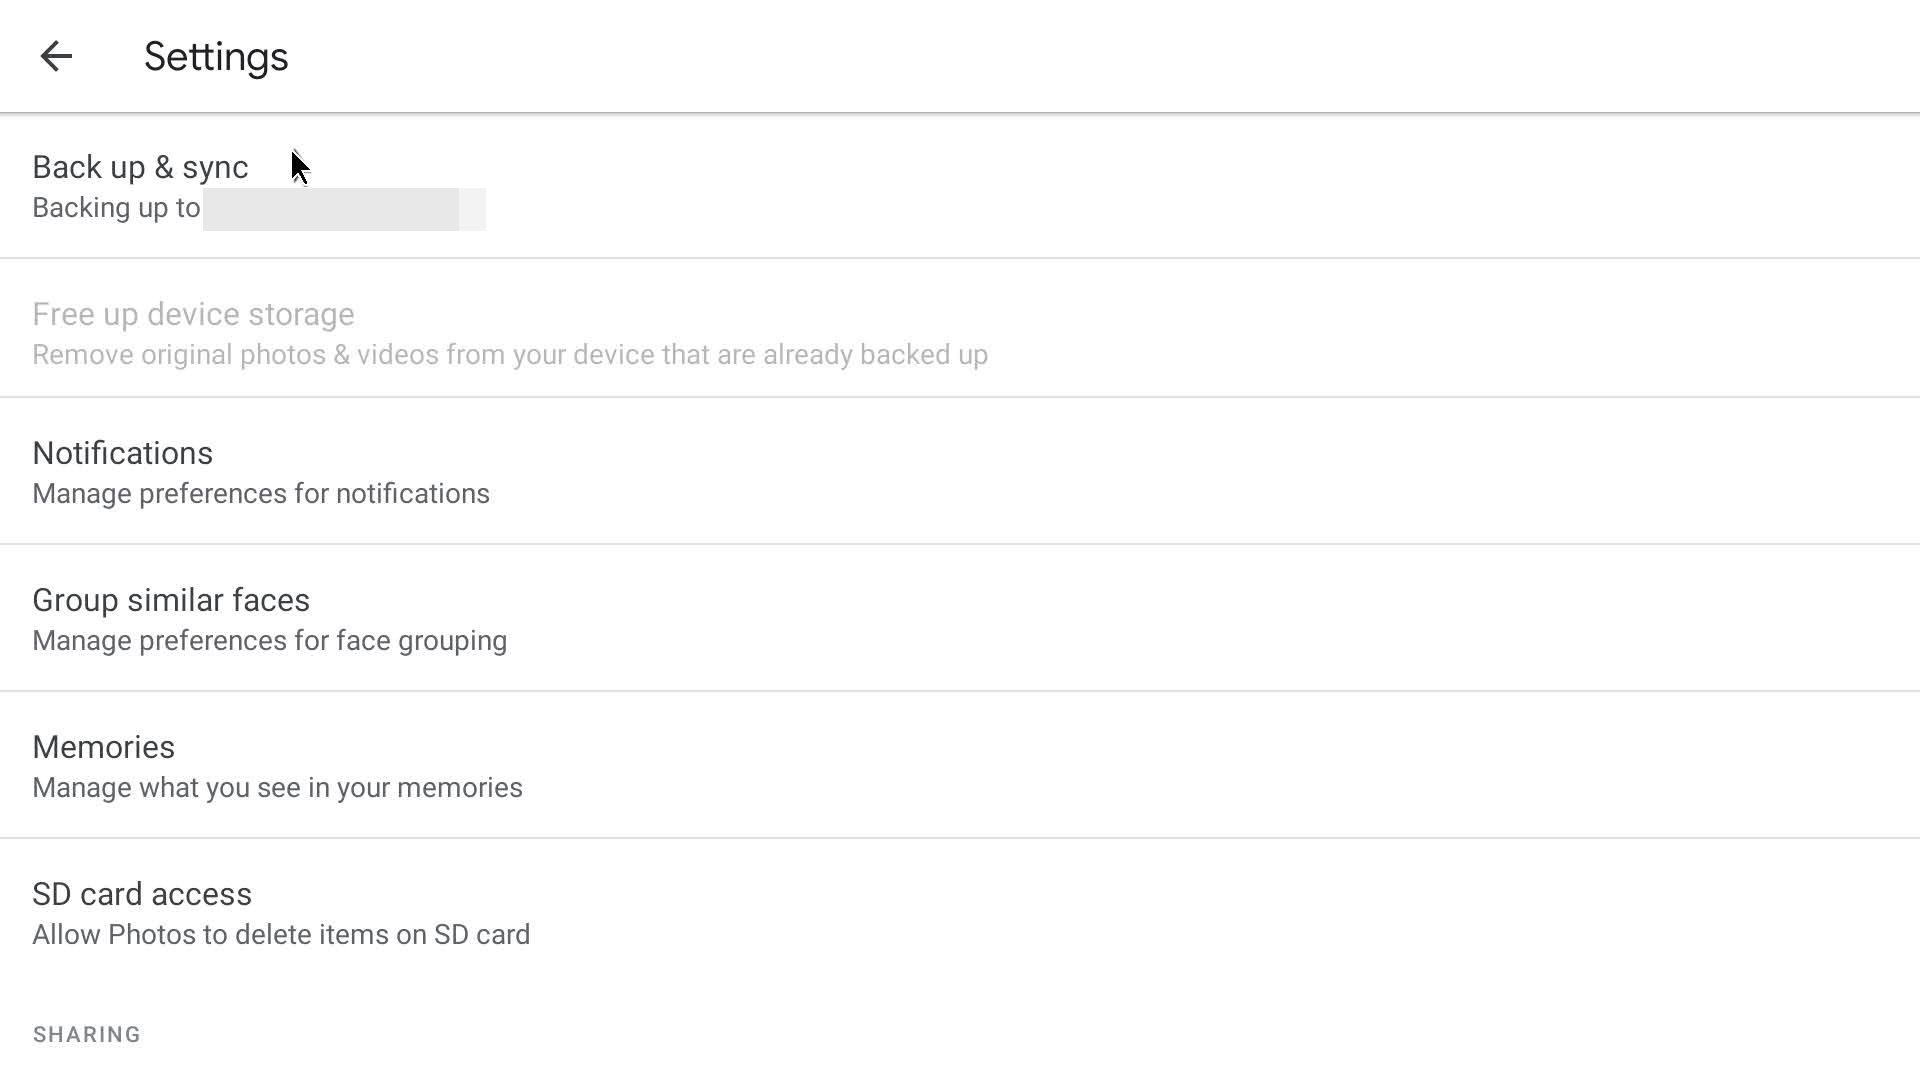This screenshot has width=1920, height=1080.
Task: Click Remove original photos & videos description text
Action: (509, 354)
